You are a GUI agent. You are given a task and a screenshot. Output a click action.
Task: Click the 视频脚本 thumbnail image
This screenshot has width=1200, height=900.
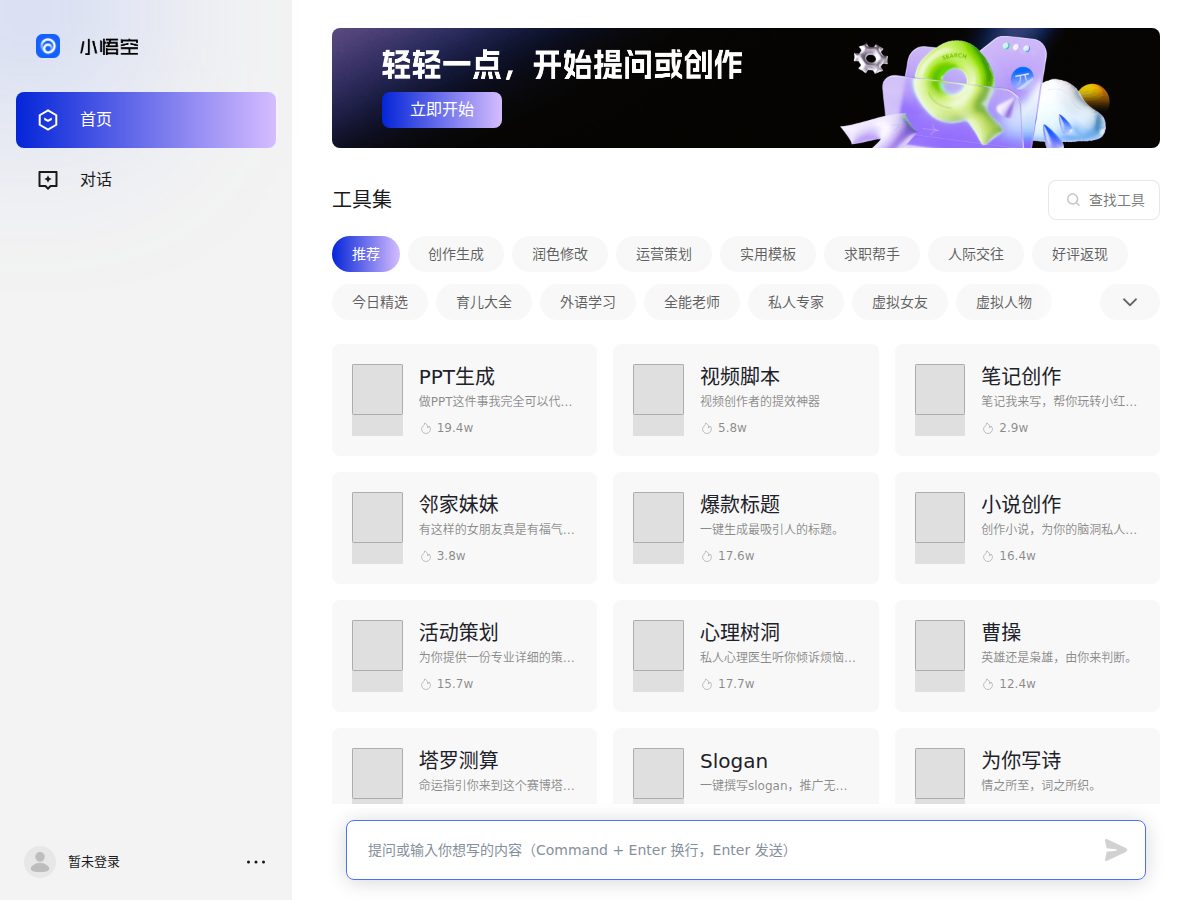[x=659, y=390]
